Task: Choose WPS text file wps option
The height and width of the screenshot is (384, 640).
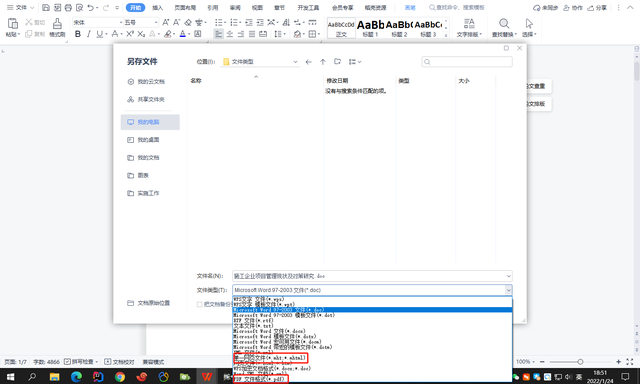Action: pos(258,300)
